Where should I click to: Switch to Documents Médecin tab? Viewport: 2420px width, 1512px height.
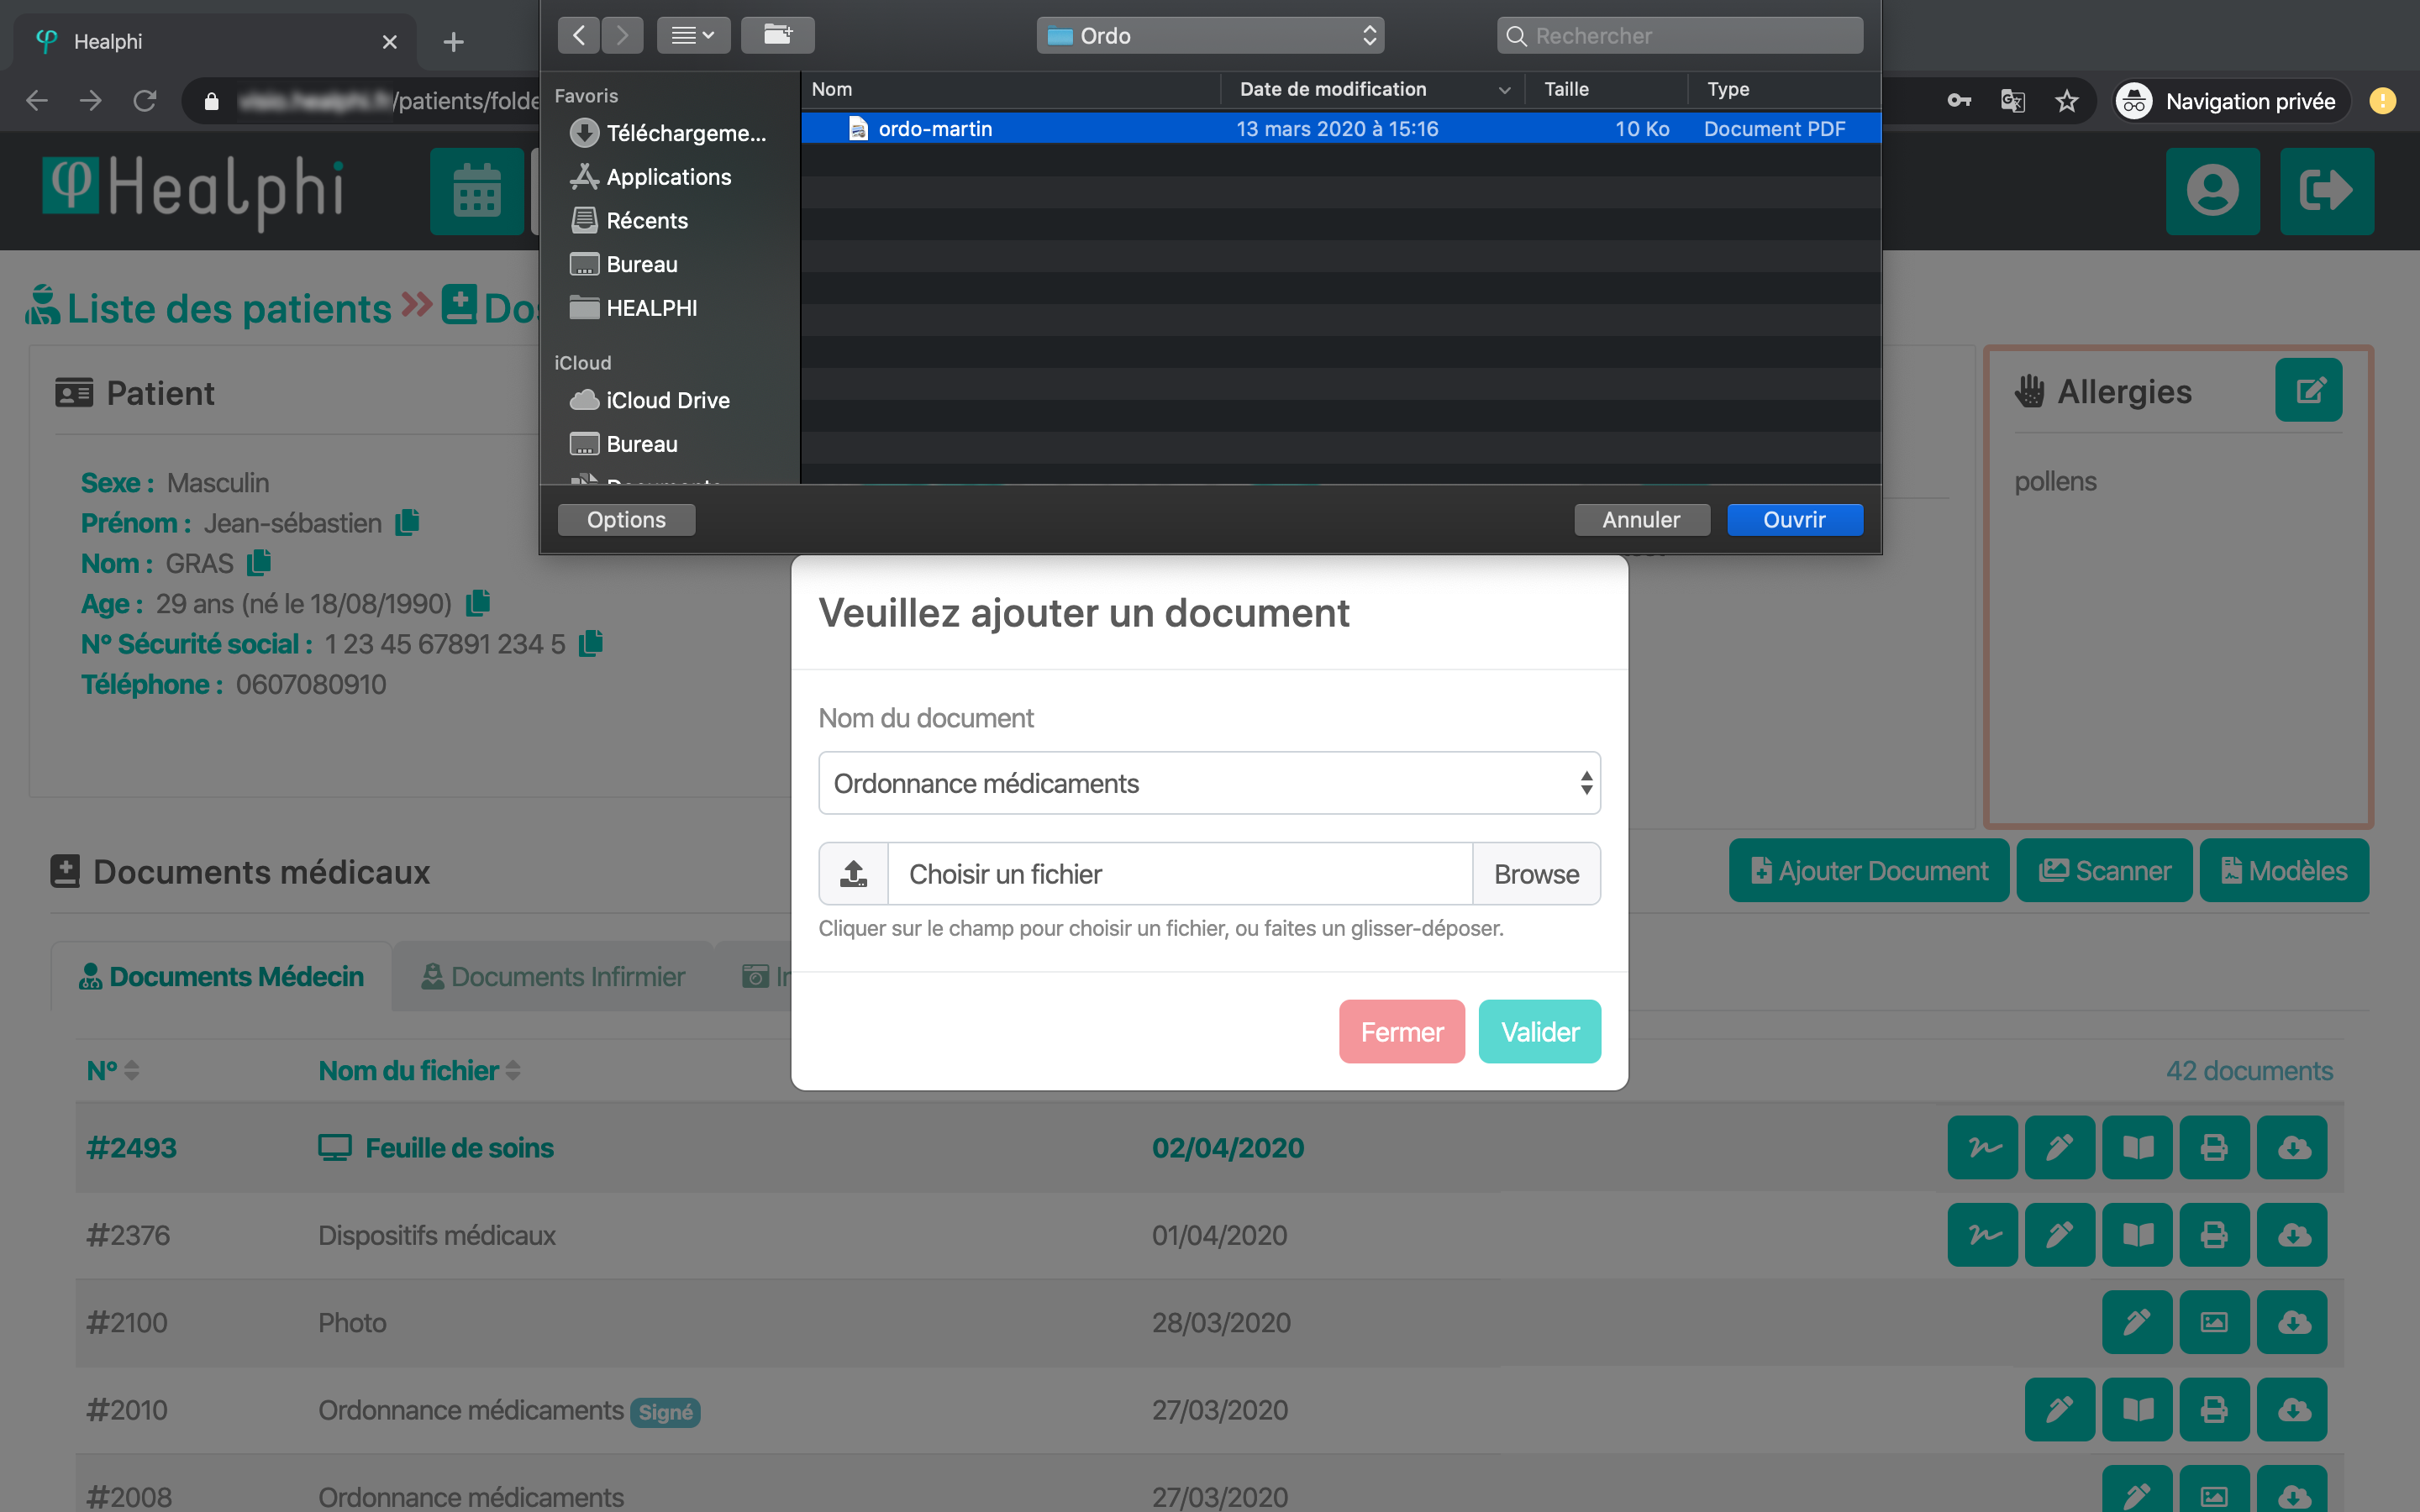click(x=221, y=976)
